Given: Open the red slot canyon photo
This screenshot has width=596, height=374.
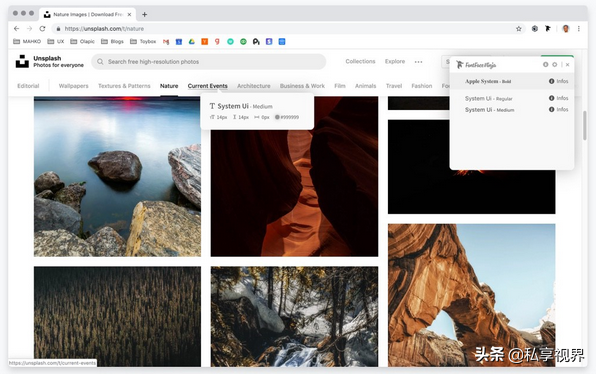Looking at the screenshot, I should click(295, 192).
